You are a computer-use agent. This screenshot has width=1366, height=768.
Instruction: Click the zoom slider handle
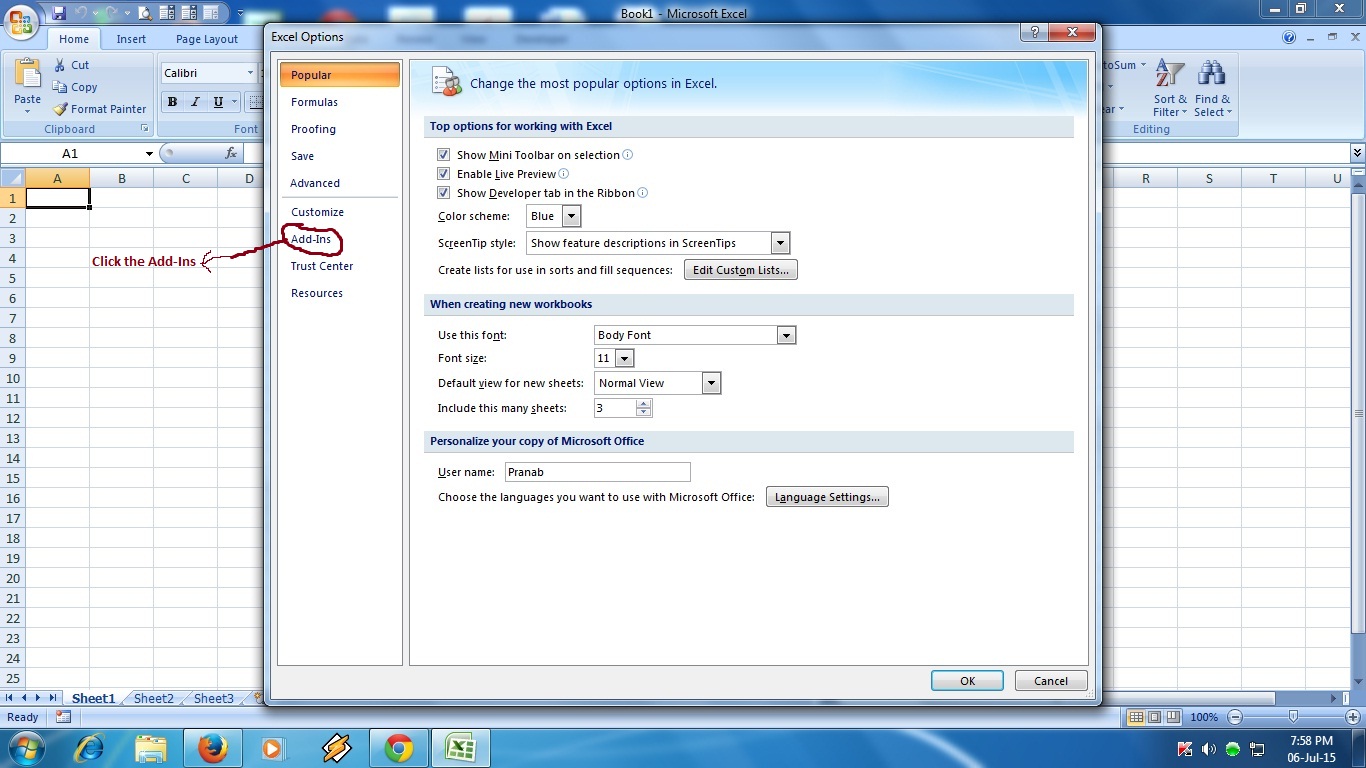(1293, 717)
